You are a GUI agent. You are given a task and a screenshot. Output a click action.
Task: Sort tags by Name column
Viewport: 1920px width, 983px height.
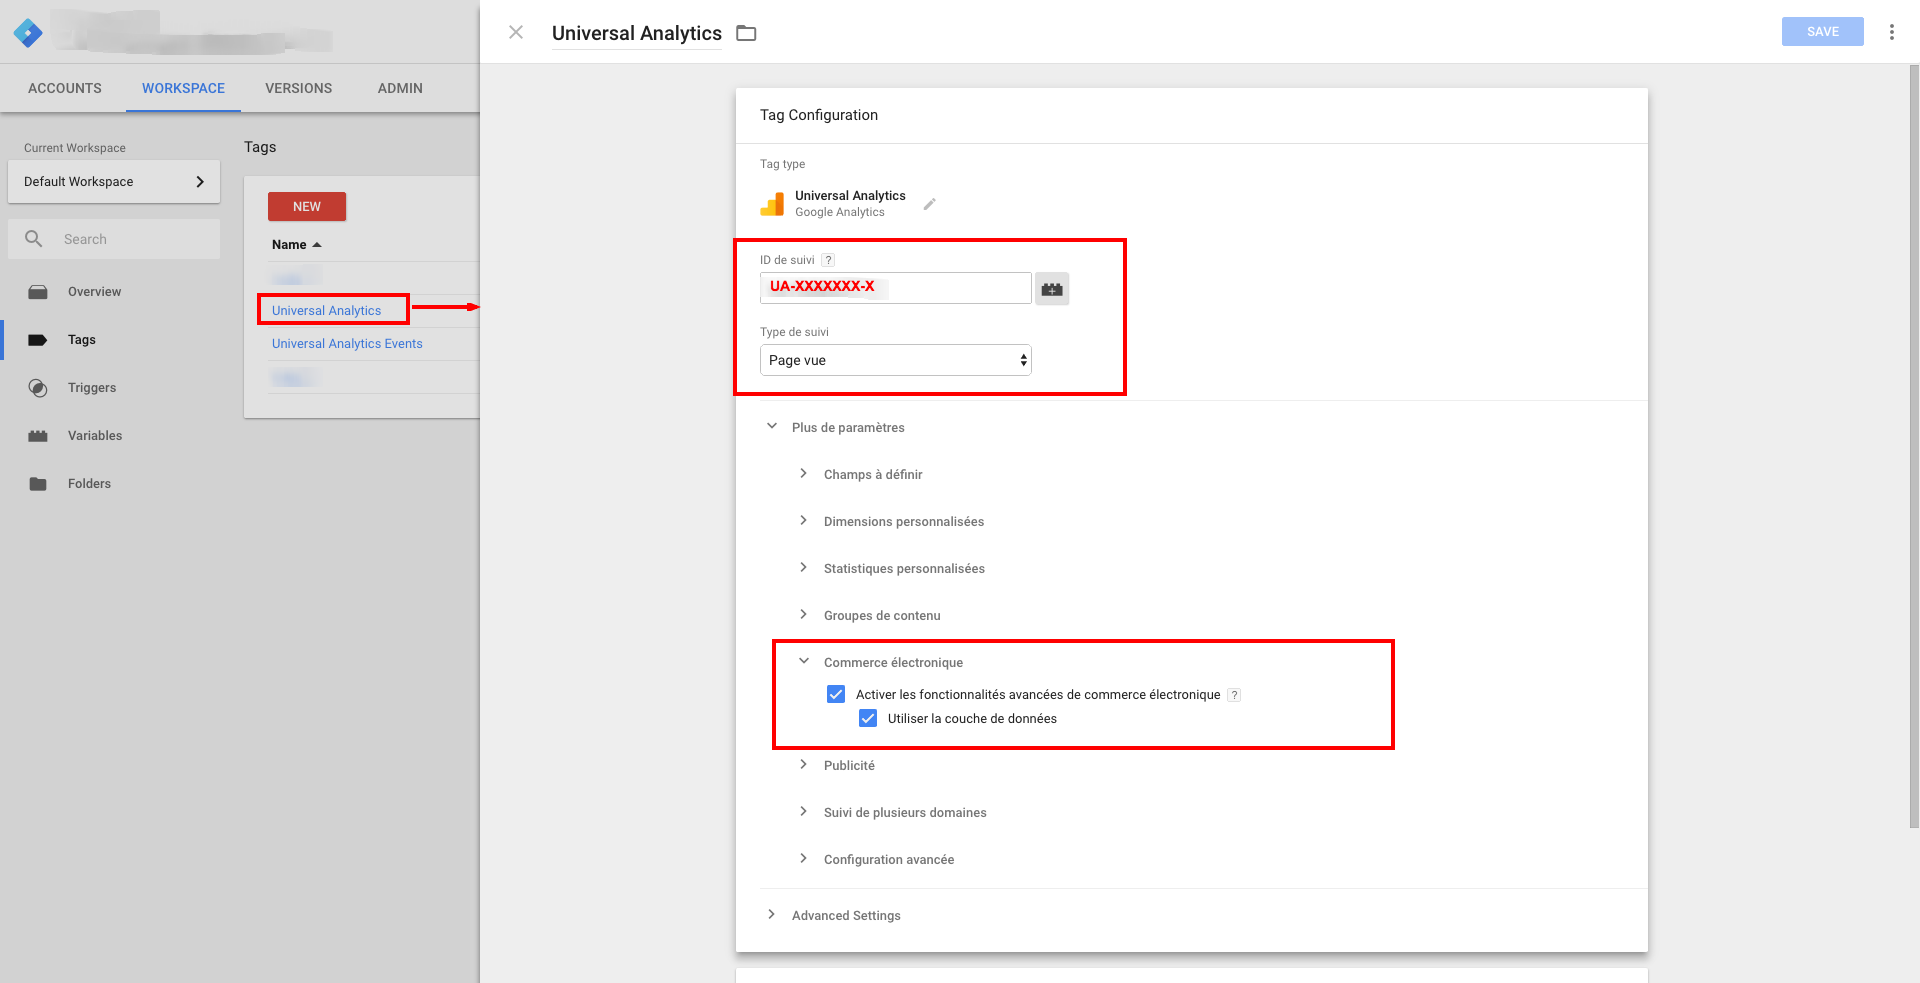tap(296, 245)
